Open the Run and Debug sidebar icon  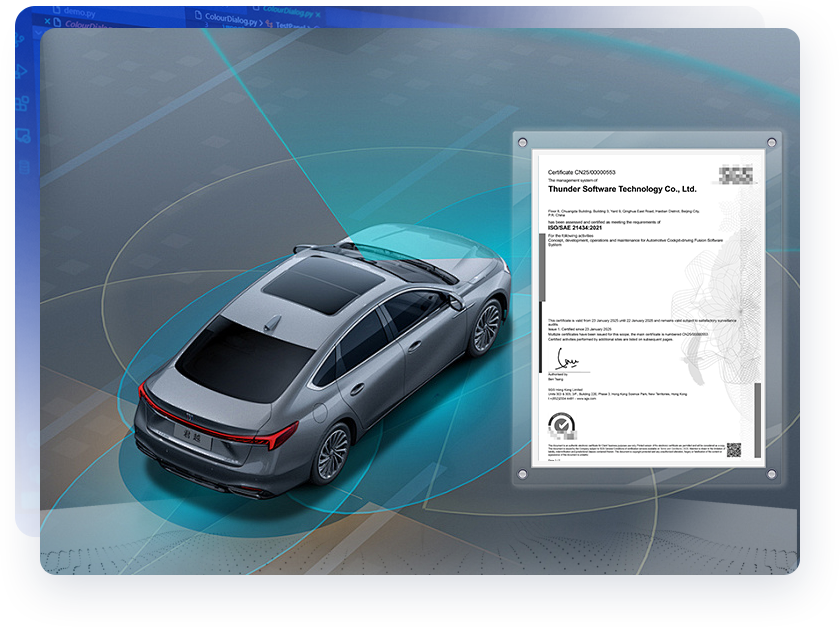tap(20, 72)
